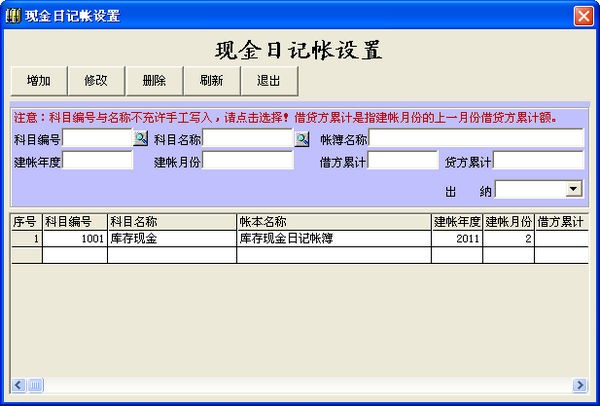600x406 pixels.
Task: Hit the 刷新 (Refresh) button
Action: 211,81
